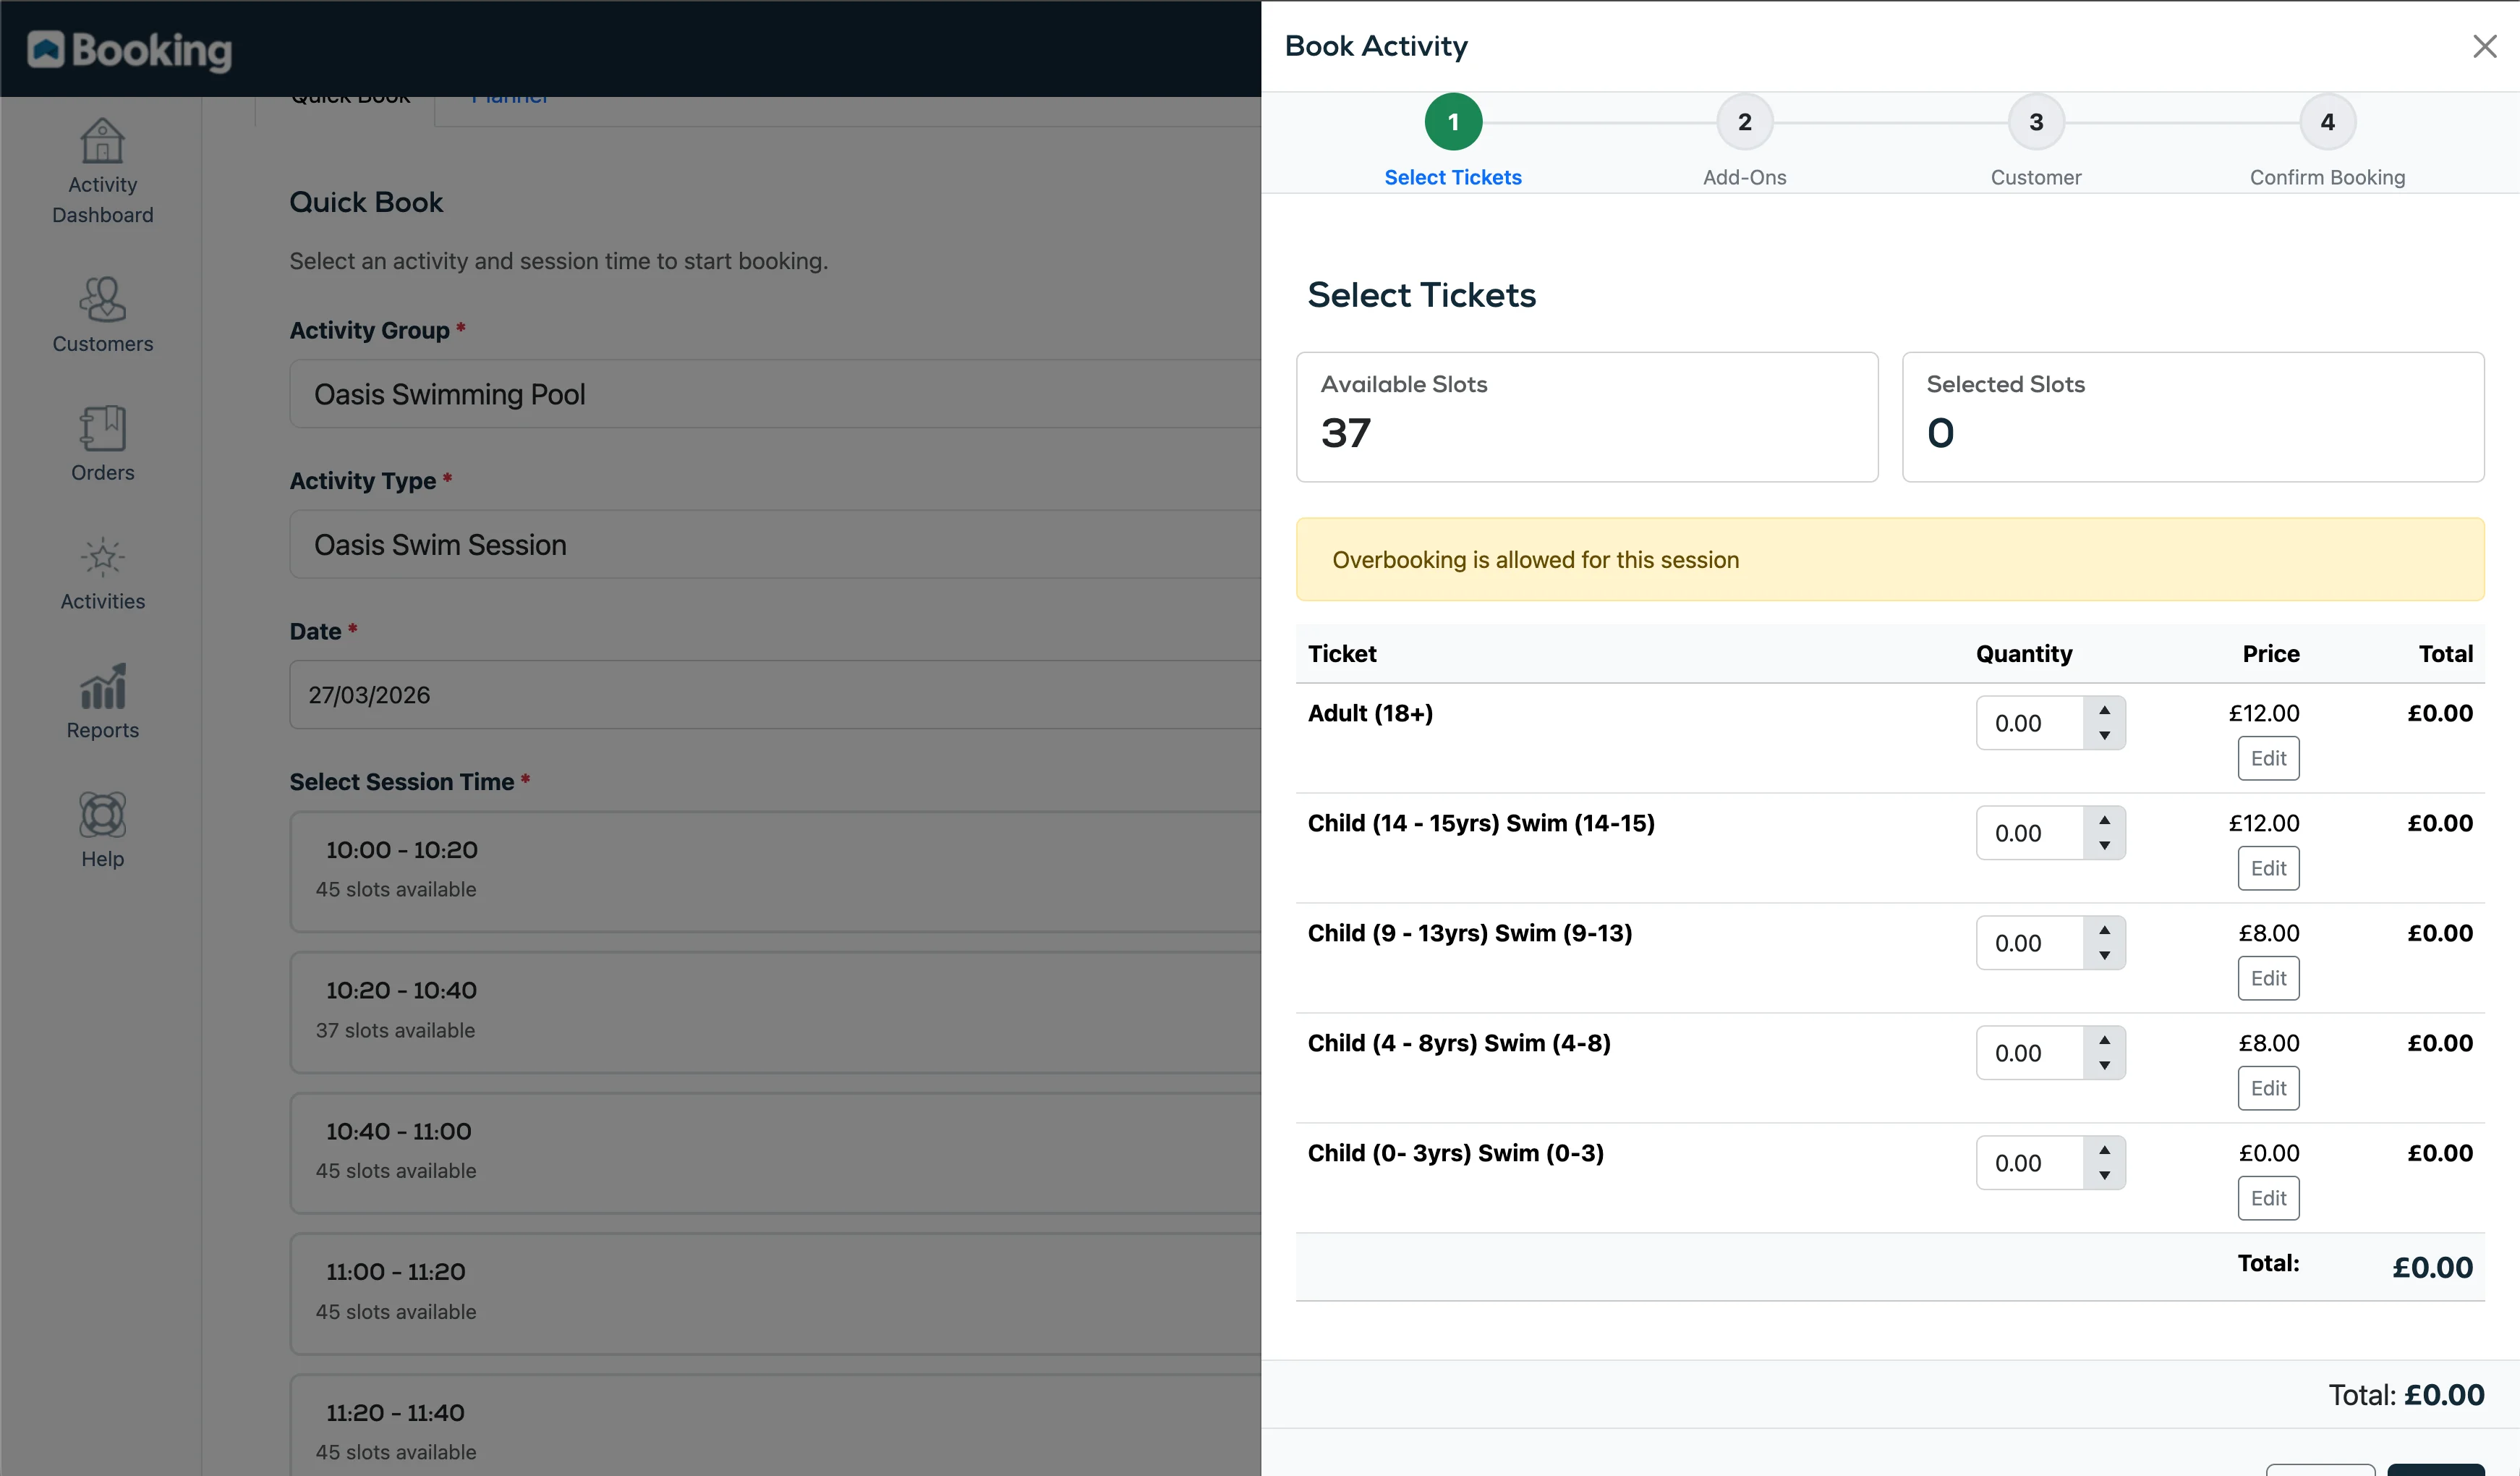Click the Adult (18+) quantity field

click(x=2030, y=723)
